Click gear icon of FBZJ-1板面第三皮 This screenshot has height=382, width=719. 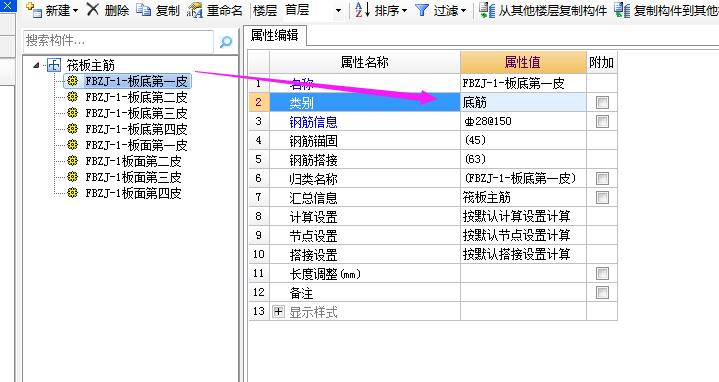click(72, 177)
